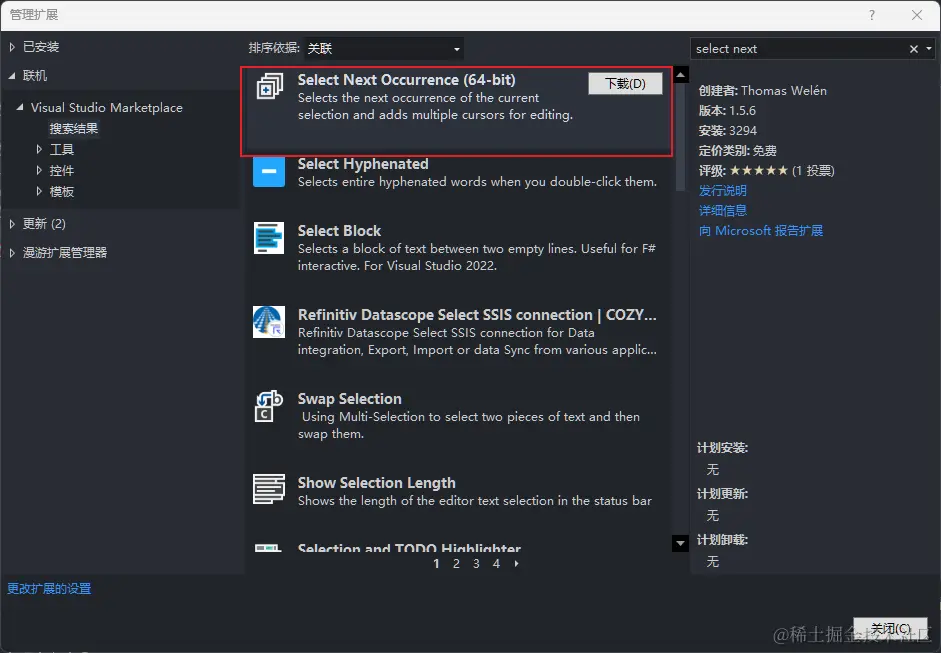Click the 安装: 3294 text
Image resolution: width=941 pixels, height=653 pixels.
pos(727,130)
